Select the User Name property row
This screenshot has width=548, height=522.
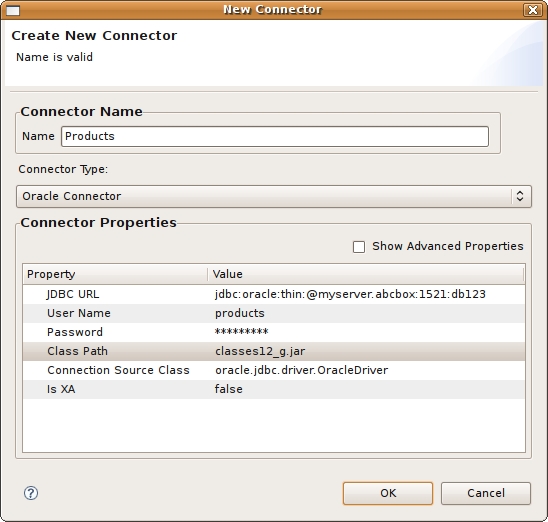(x=274, y=313)
